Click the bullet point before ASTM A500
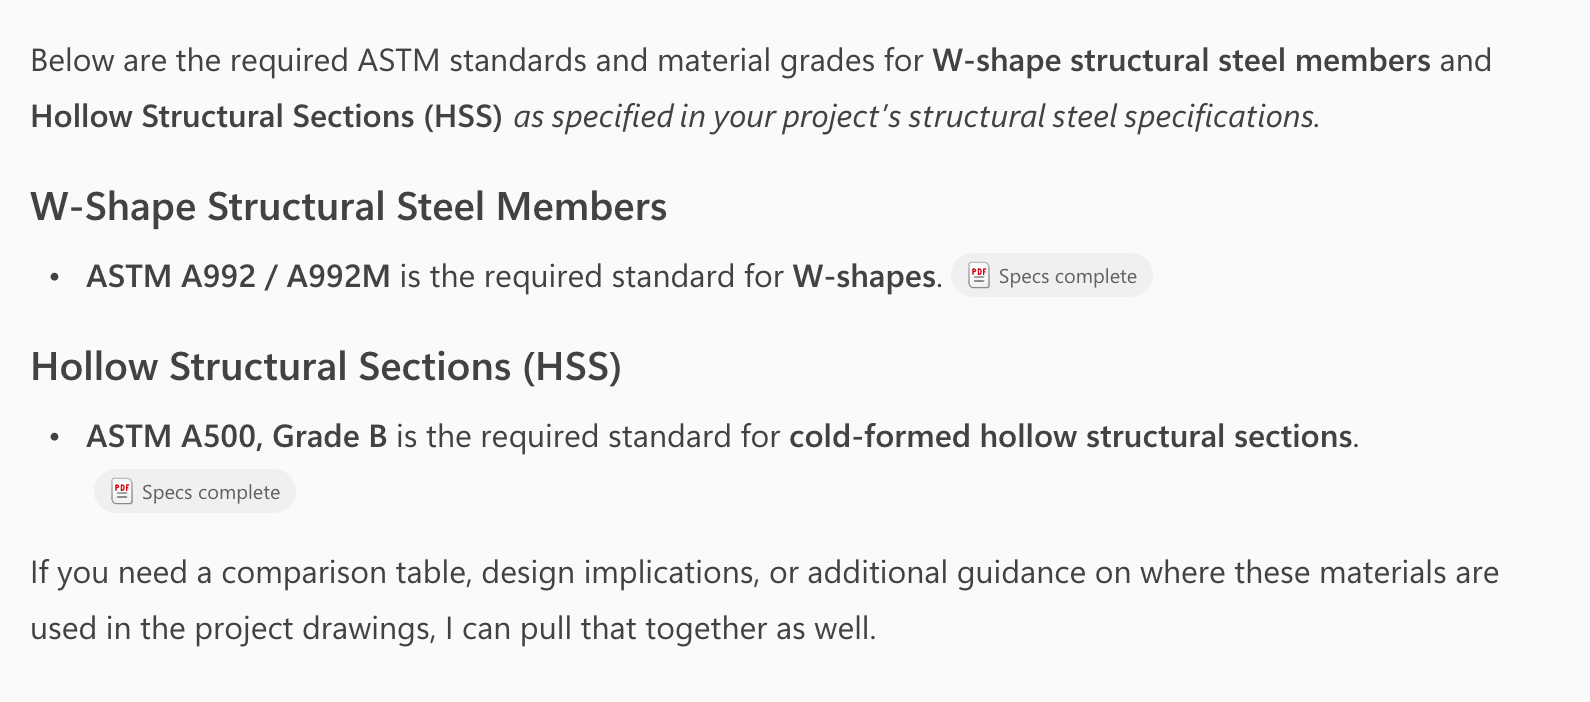 tap(54, 437)
